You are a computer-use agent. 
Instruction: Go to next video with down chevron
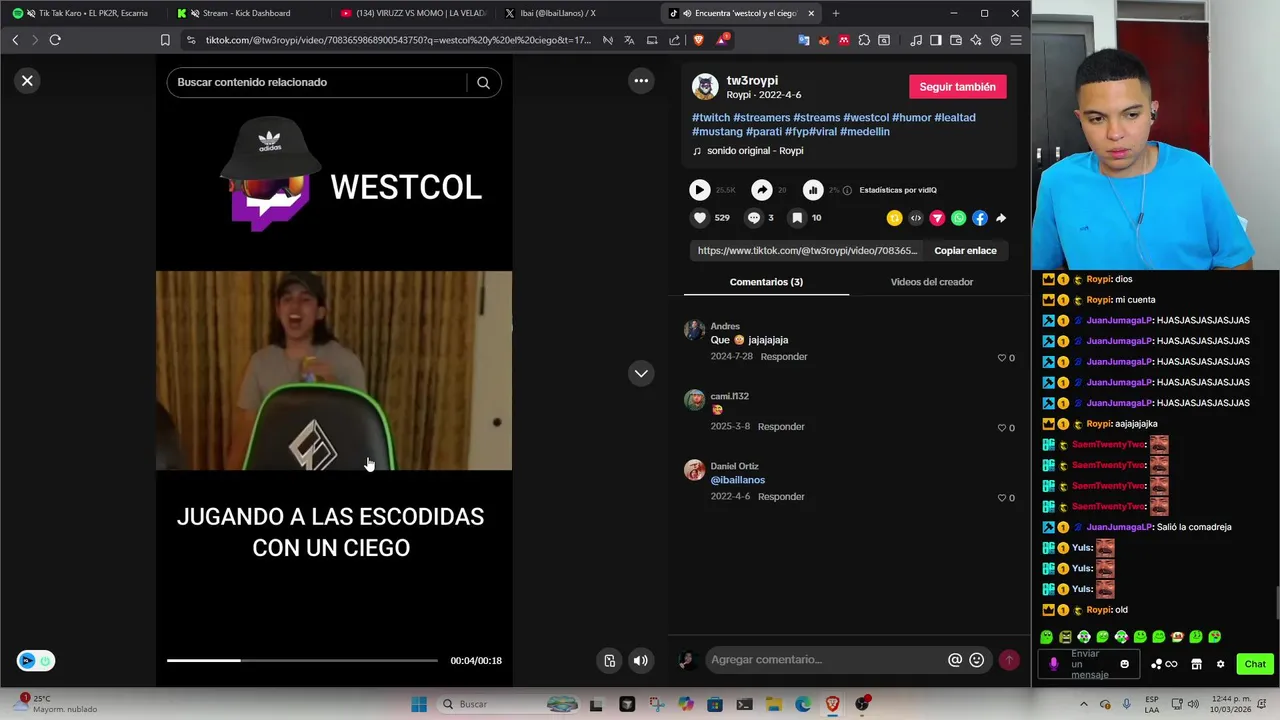[641, 373]
